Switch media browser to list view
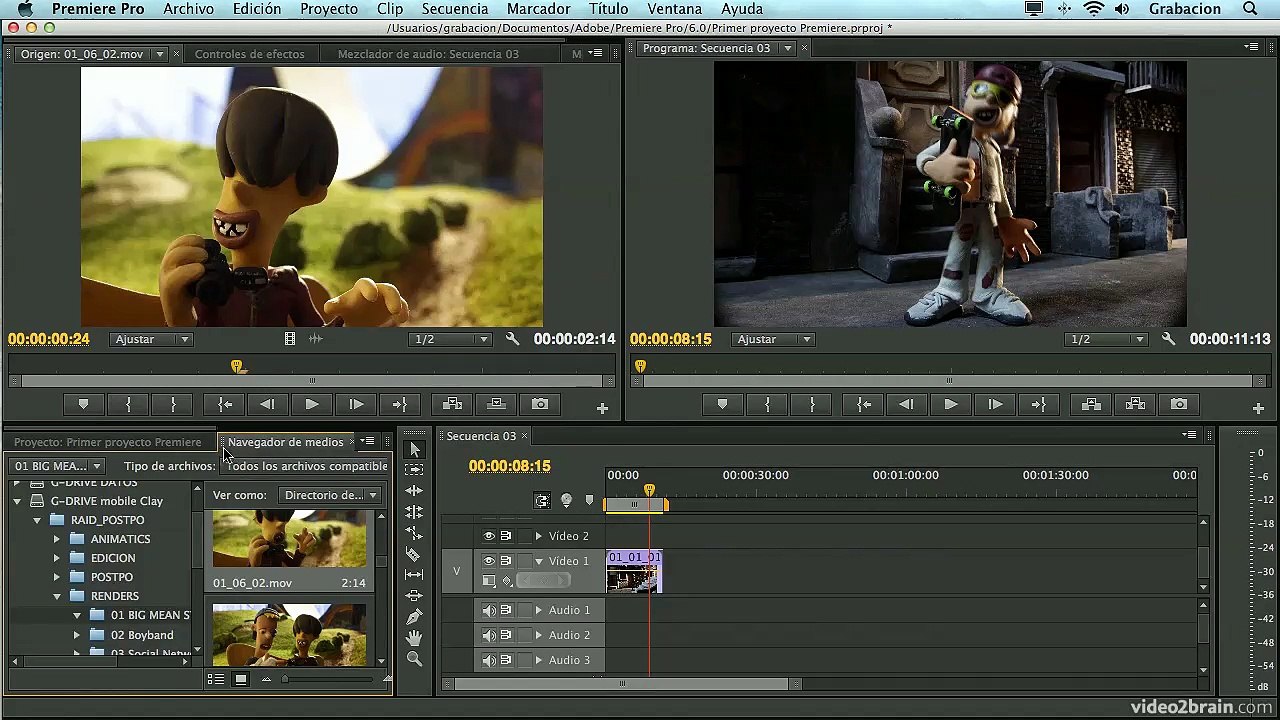Image resolution: width=1280 pixels, height=720 pixels. [215, 679]
